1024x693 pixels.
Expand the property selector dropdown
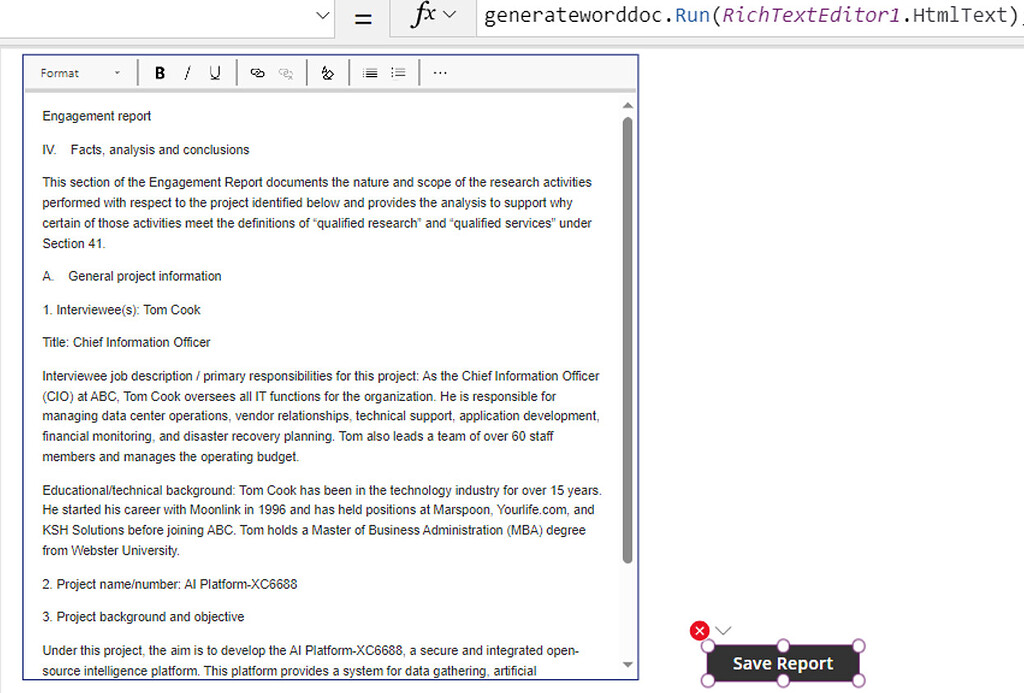[x=323, y=15]
